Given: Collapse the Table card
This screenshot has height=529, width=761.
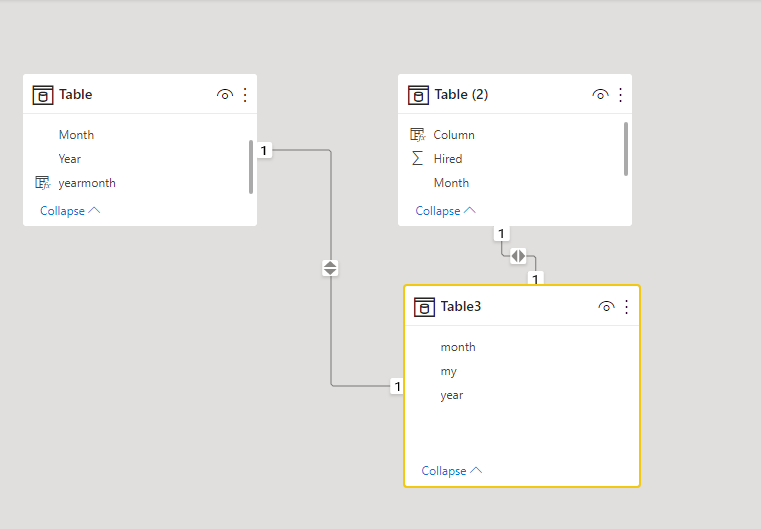Looking at the screenshot, I should click(x=70, y=211).
